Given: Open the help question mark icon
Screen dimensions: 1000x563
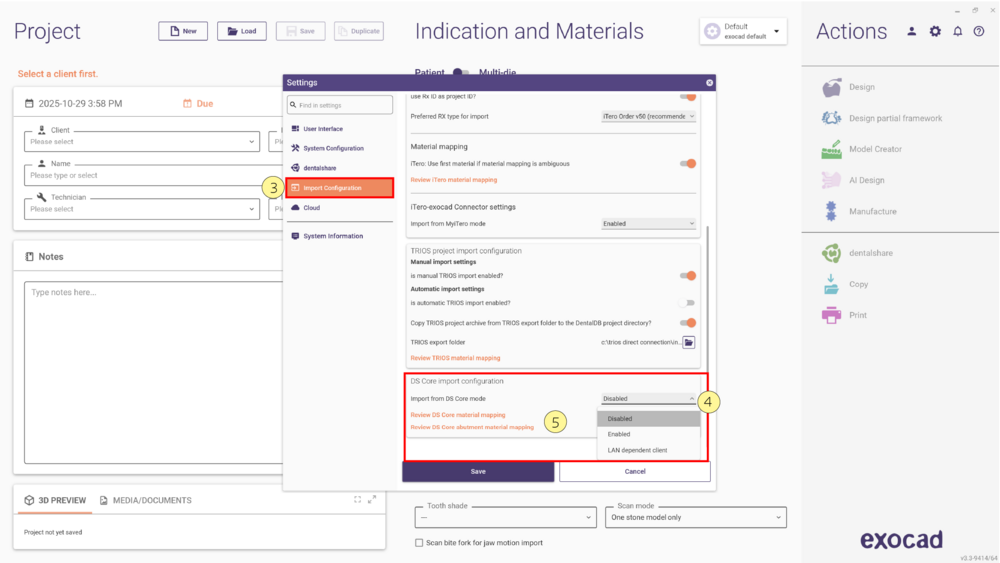Looking at the screenshot, I should 979,31.
